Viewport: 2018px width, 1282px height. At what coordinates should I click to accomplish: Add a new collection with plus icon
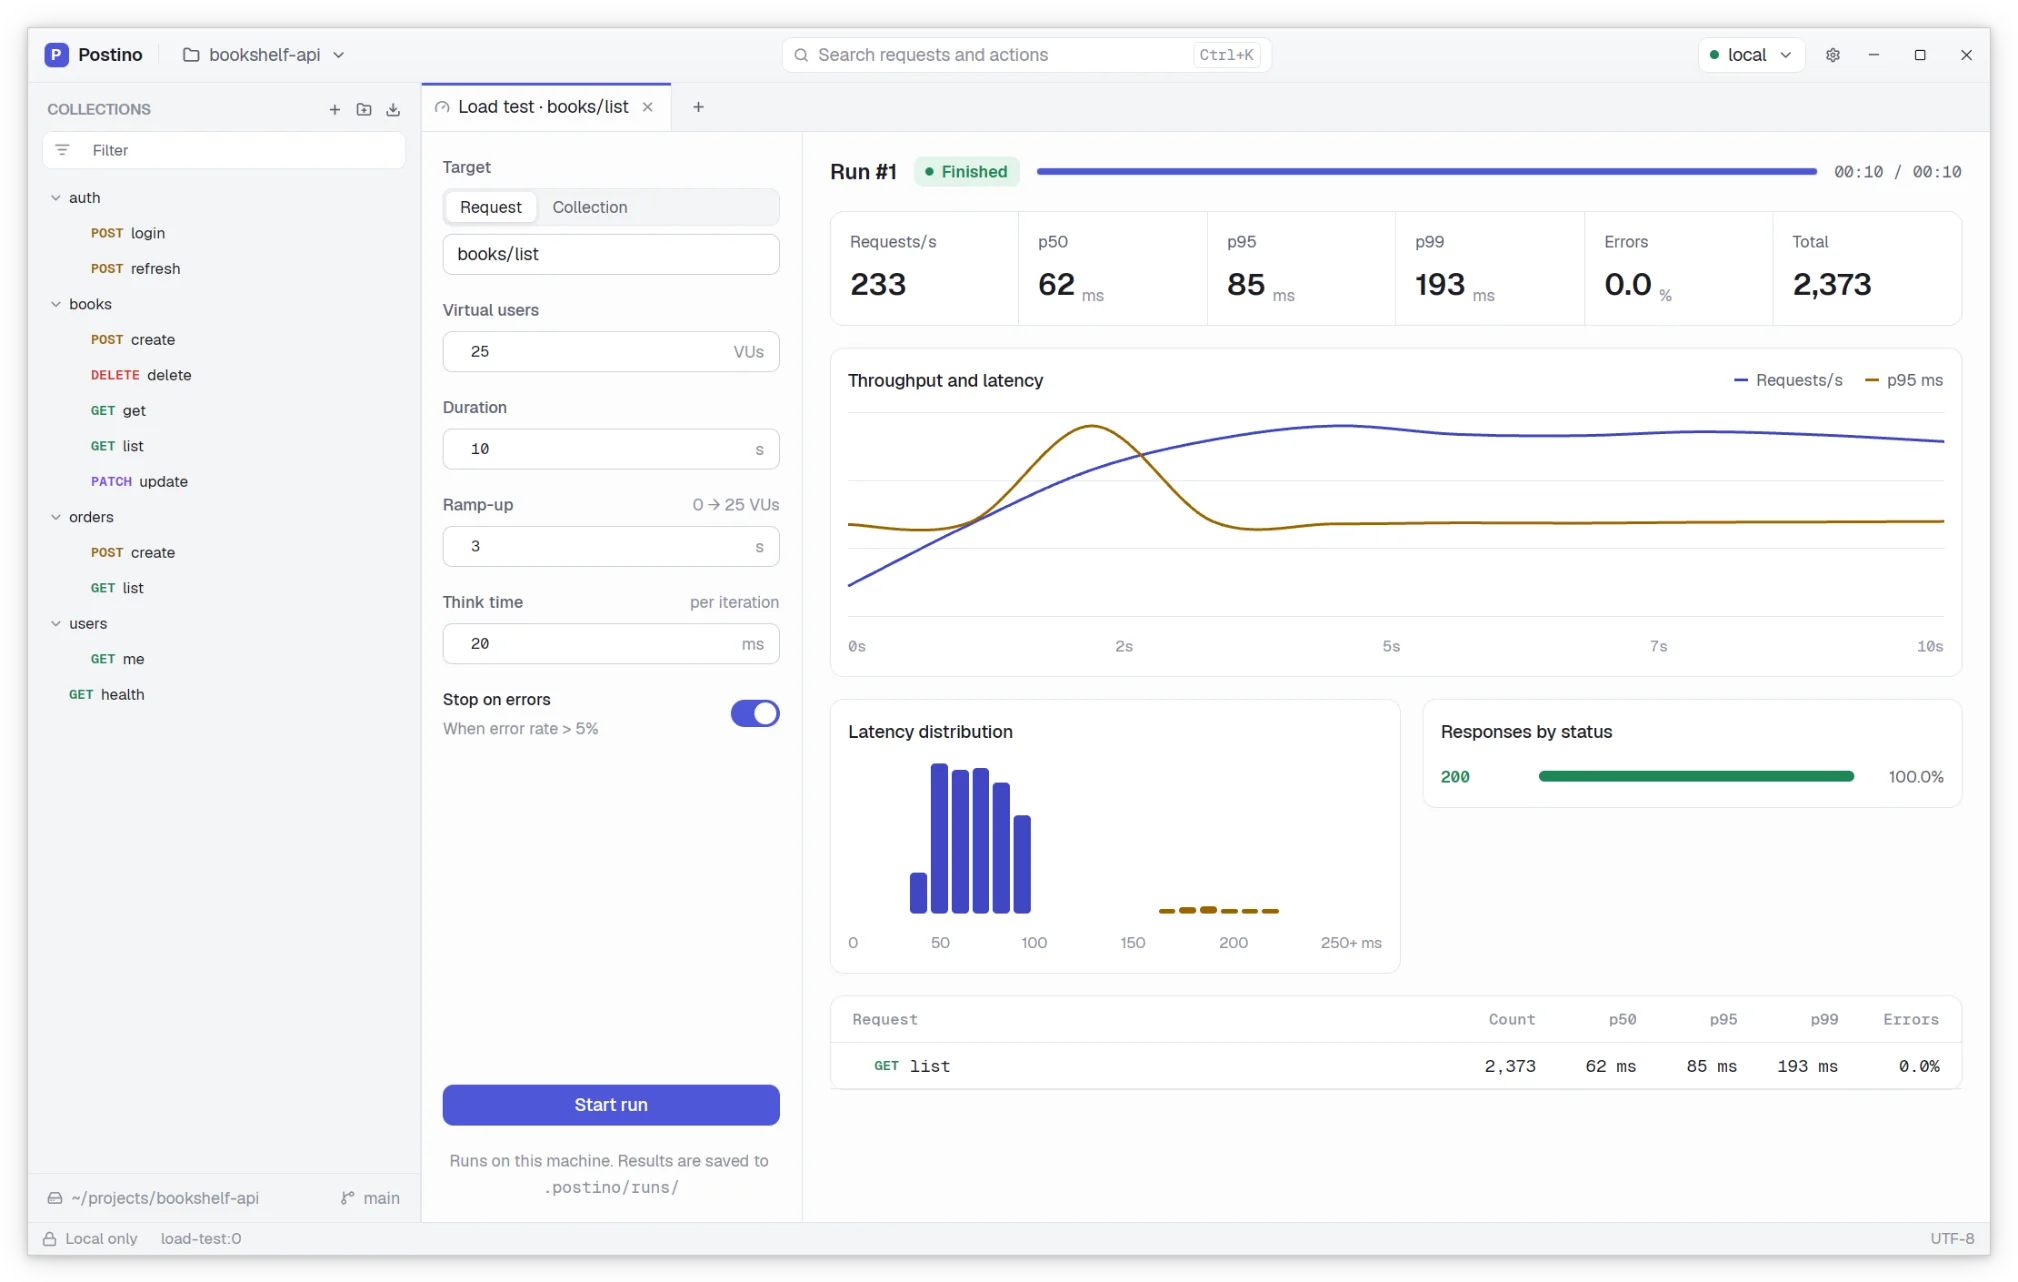(x=335, y=109)
